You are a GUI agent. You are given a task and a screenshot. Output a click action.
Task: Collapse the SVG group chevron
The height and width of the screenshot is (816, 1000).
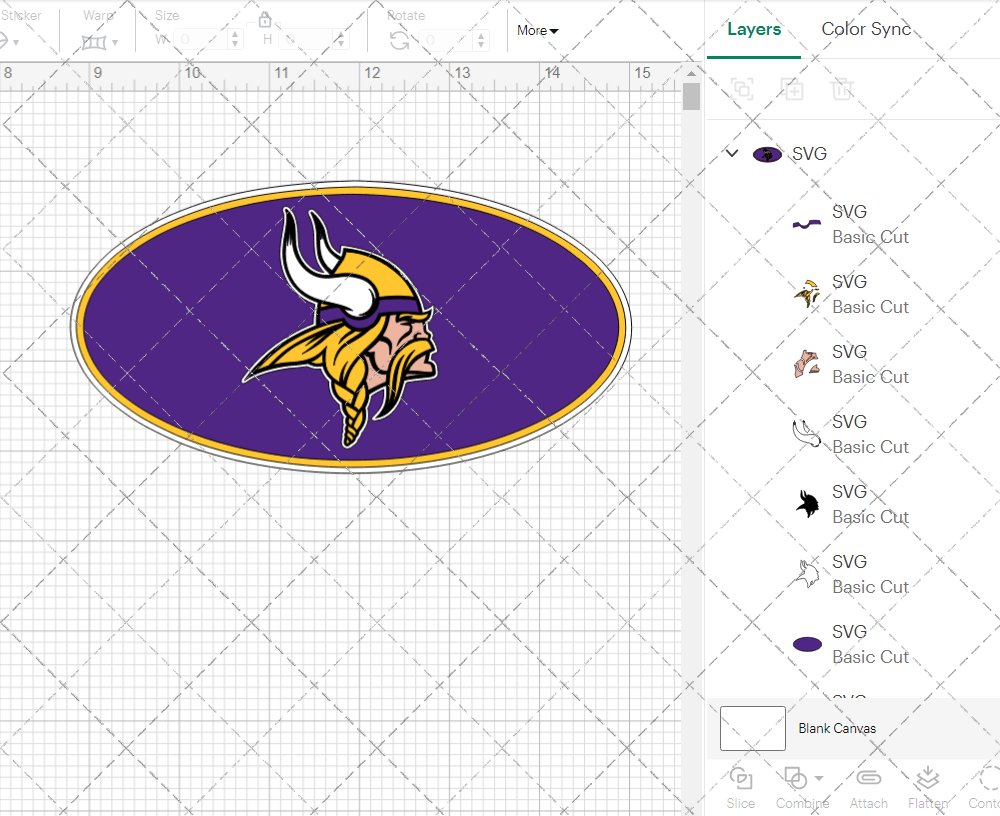(732, 154)
